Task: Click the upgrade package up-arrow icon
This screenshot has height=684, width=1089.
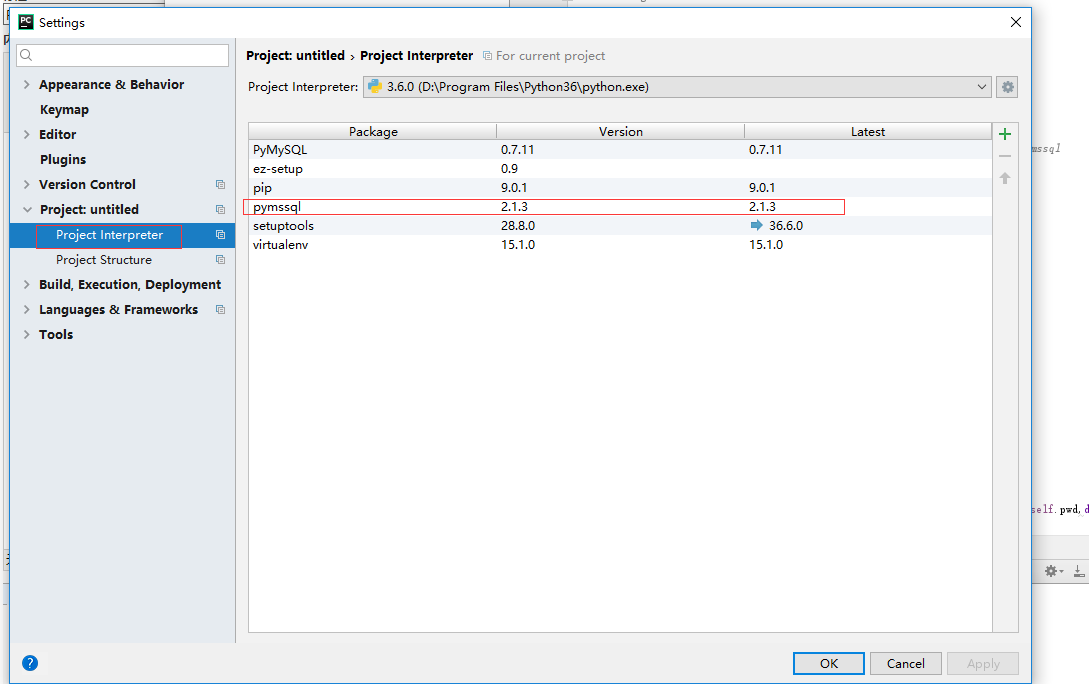Action: (1005, 178)
